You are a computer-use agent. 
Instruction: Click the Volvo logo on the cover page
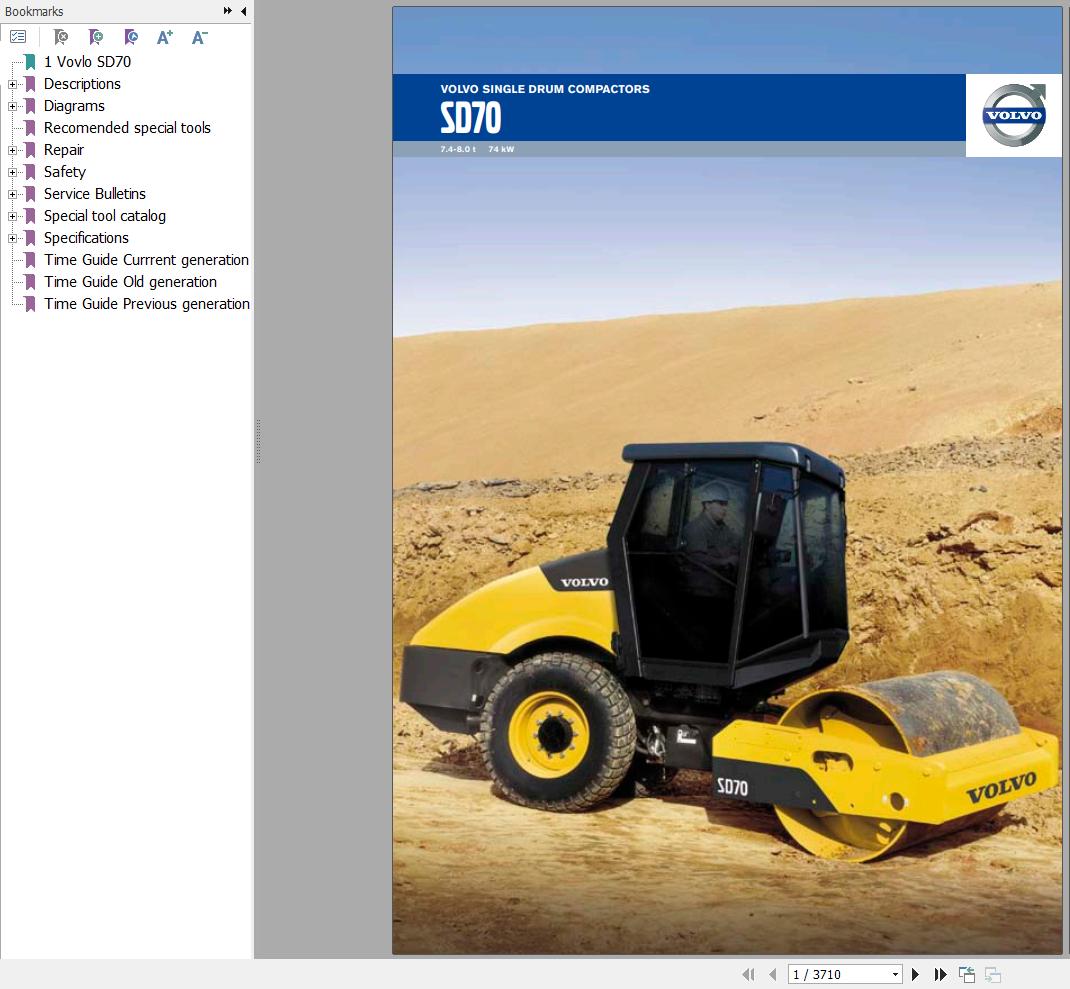click(x=1014, y=115)
